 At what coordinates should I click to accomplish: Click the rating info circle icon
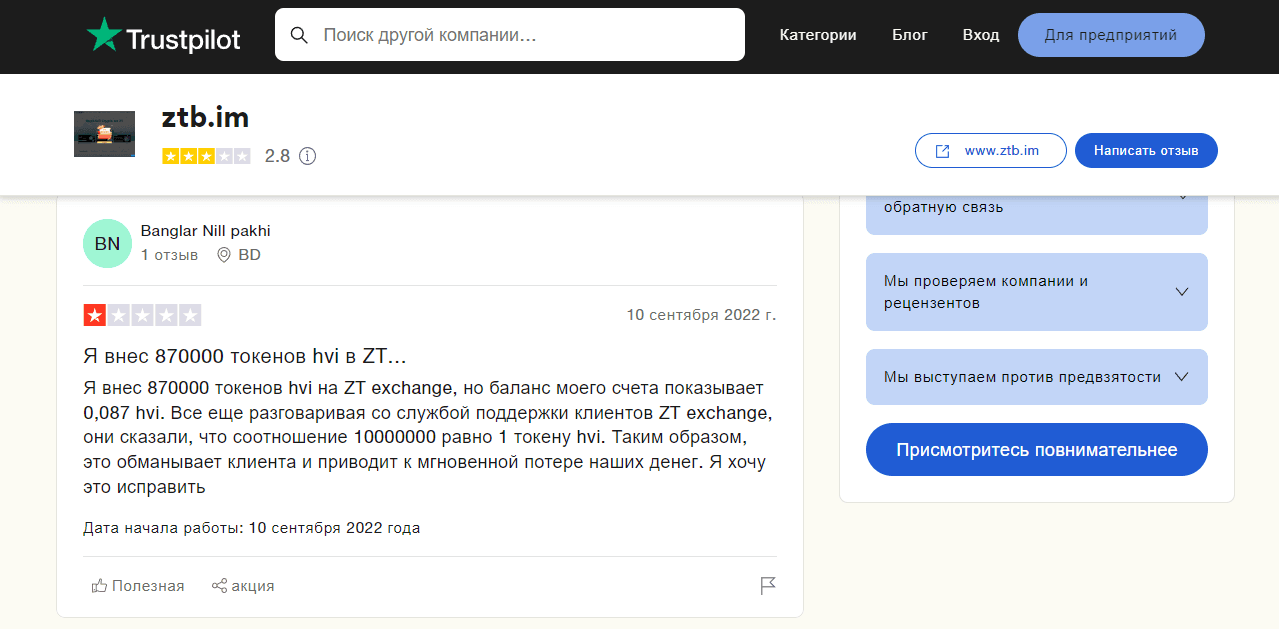308,156
